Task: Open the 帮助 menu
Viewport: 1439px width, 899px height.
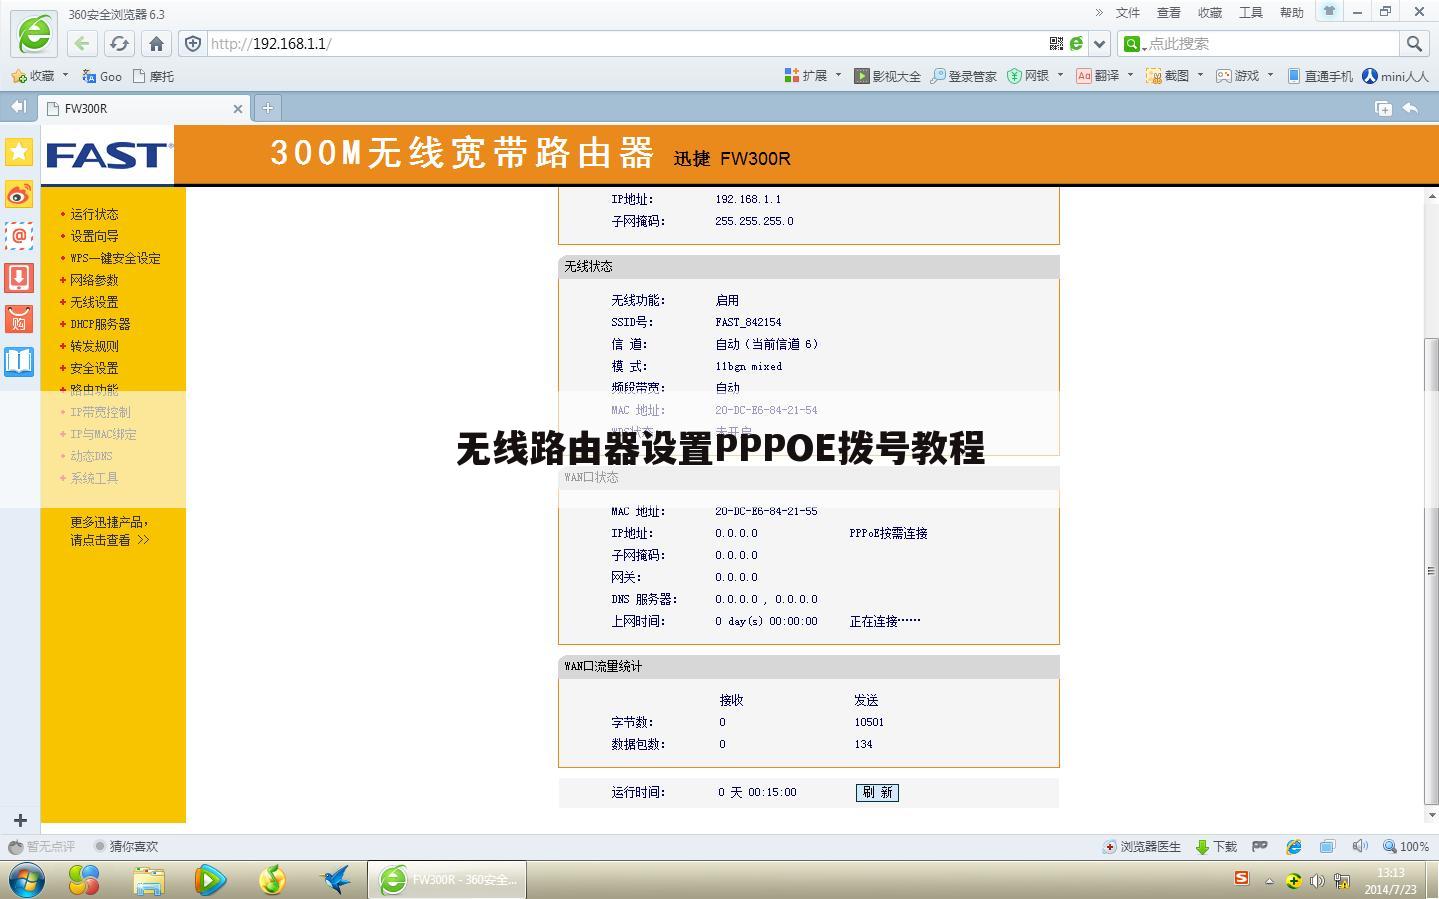Action: point(1292,13)
